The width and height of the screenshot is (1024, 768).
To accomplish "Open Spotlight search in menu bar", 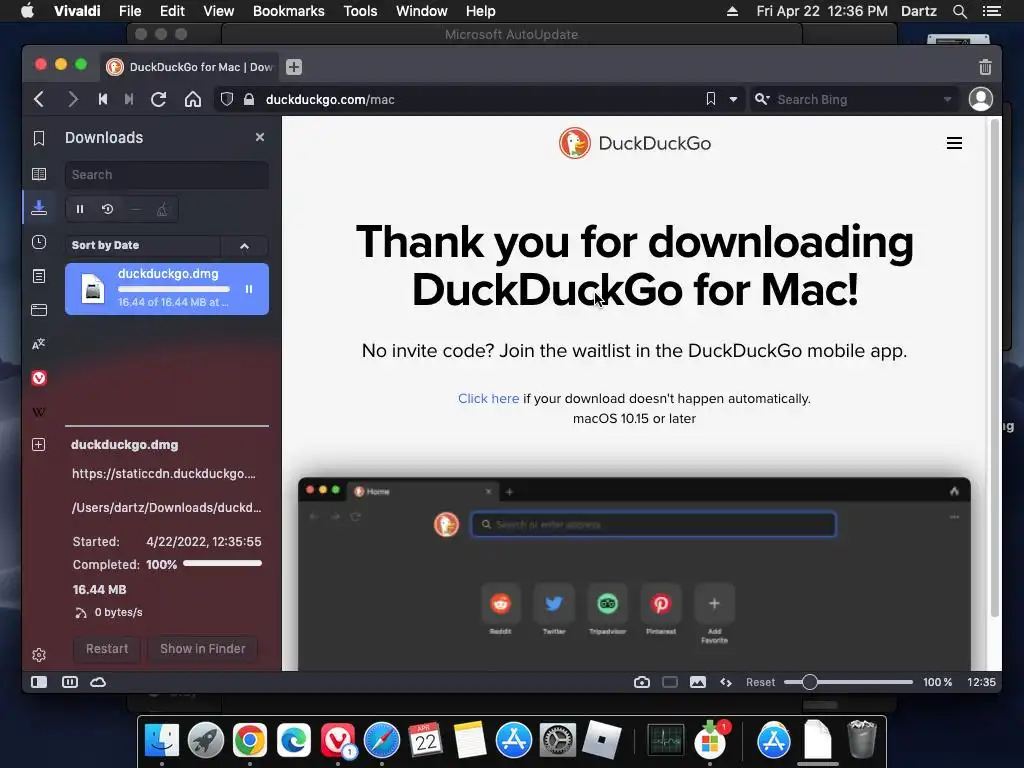I will click(x=959, y=11).
